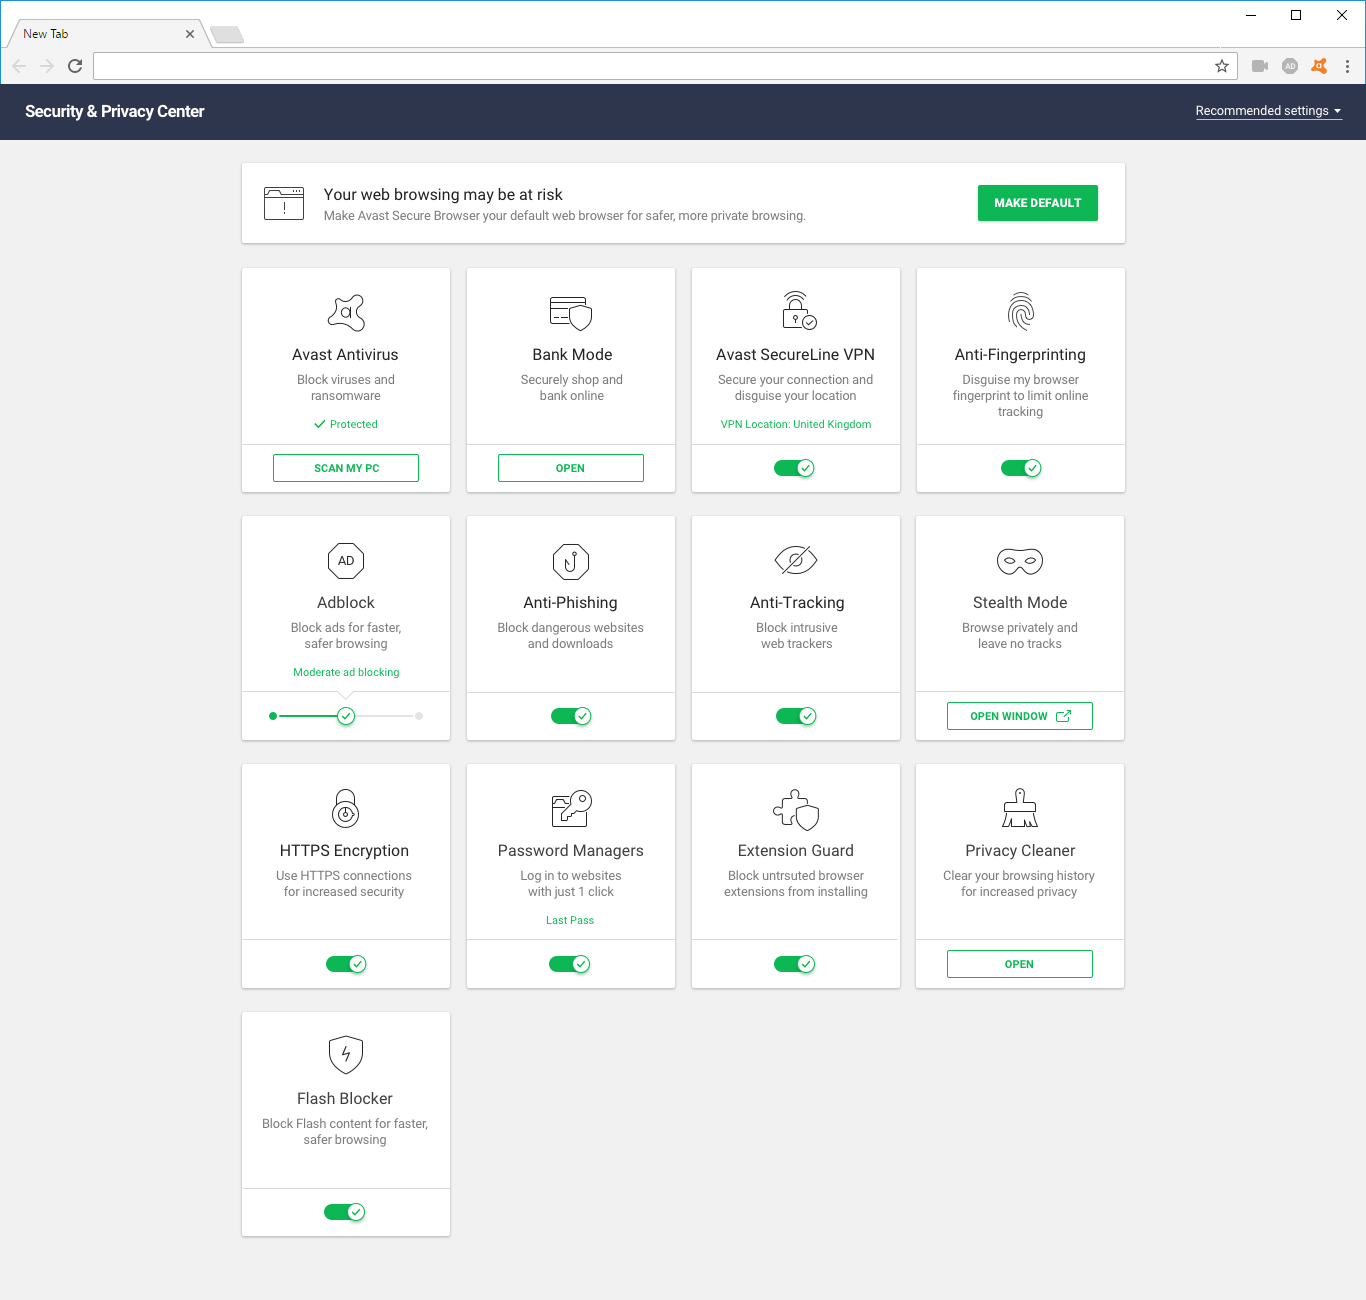Click SCAN MY PC button
The width and height of the screenshot is (1366, 1300).
pos(346,468)
